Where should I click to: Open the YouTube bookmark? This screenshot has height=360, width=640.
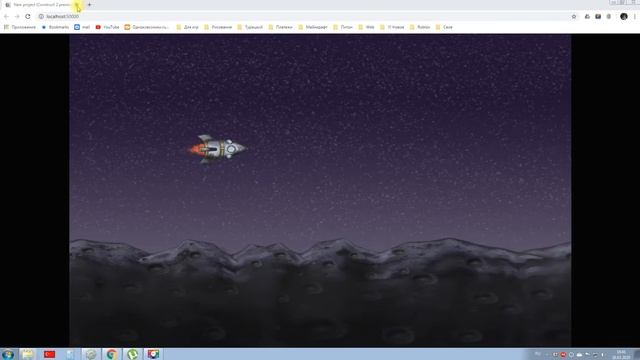107,27
